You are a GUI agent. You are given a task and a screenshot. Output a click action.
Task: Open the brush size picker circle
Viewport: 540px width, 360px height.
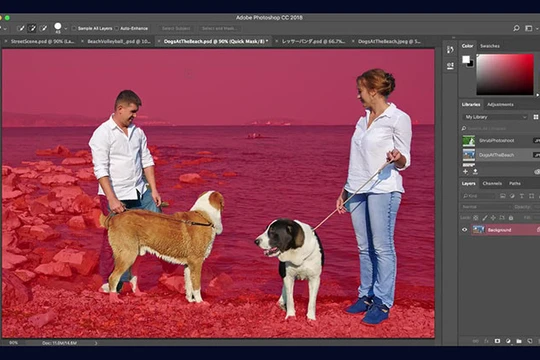point(58,27)
